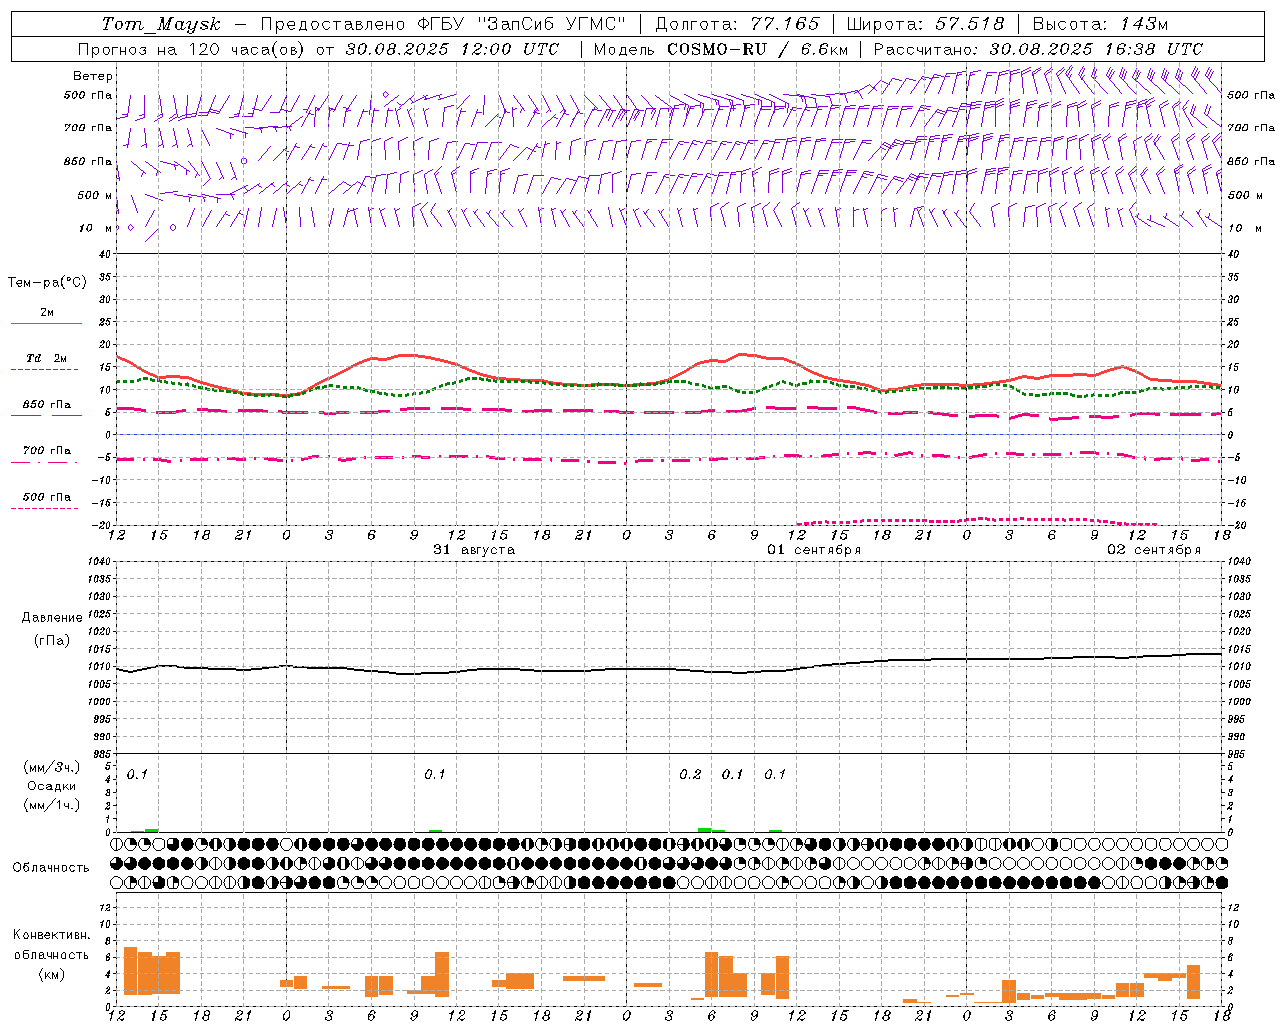Click the "10 м" wind level label on the left

click(x=95, y=228)
